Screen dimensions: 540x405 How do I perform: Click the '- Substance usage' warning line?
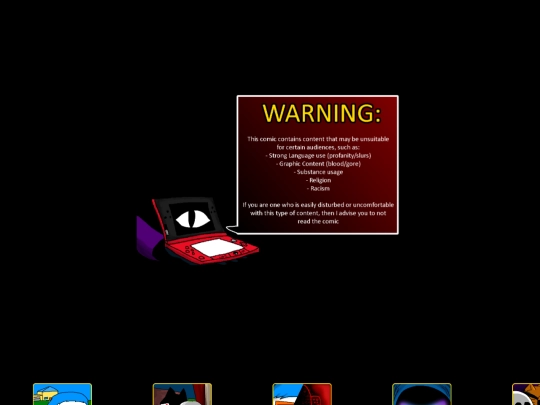pyautogui.click(x=318, y=172)
